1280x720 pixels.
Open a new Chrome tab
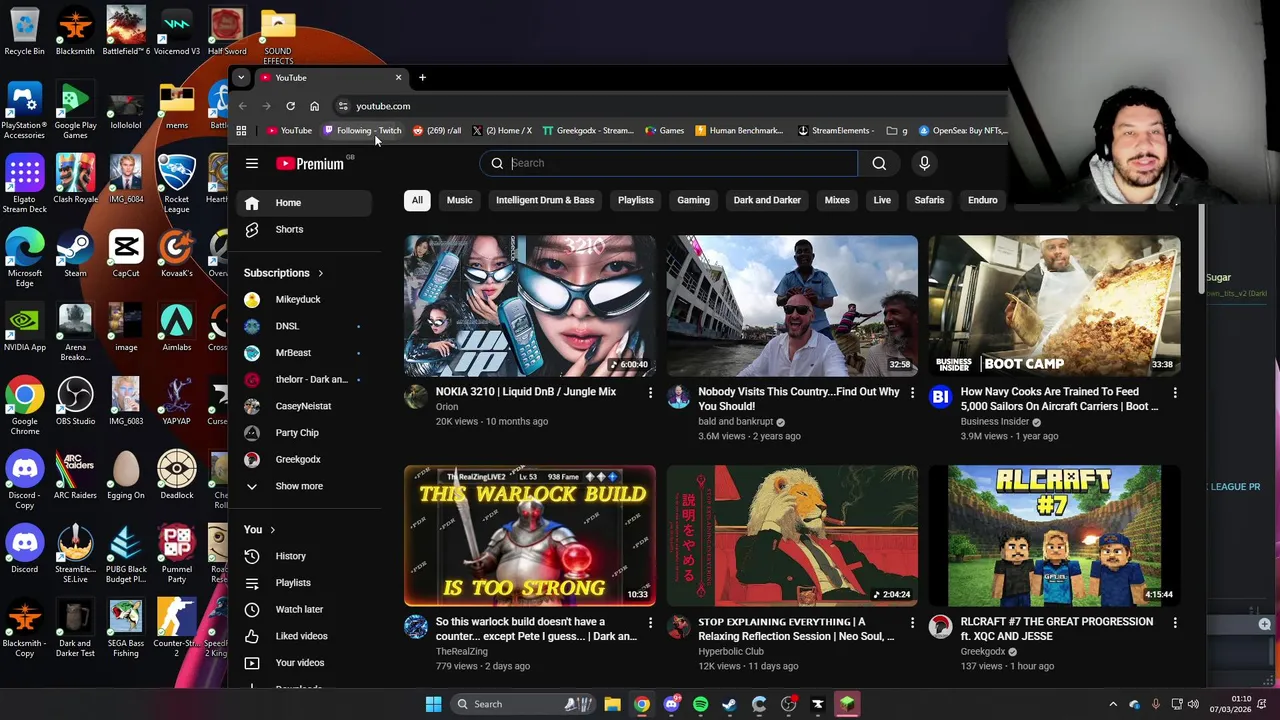click(x=422, y=77)
